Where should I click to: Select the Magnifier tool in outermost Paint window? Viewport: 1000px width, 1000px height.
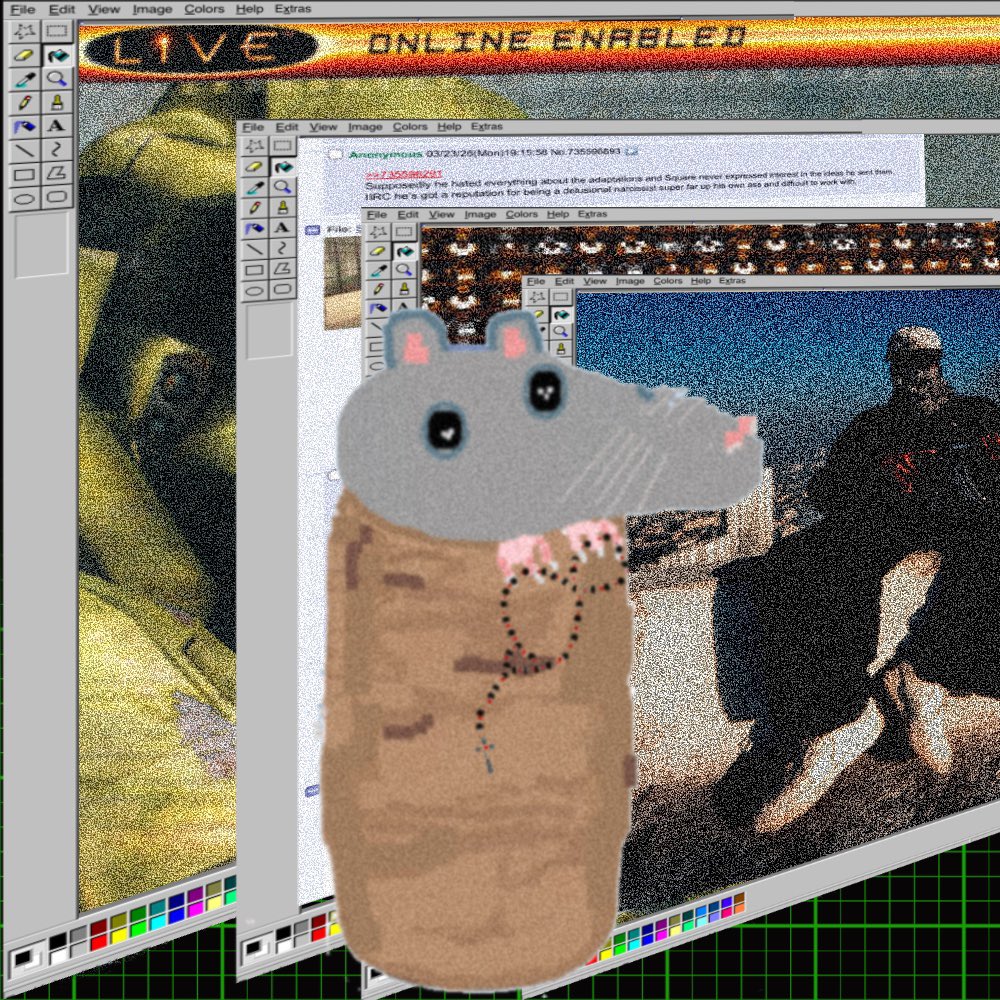tap(57, 79)
